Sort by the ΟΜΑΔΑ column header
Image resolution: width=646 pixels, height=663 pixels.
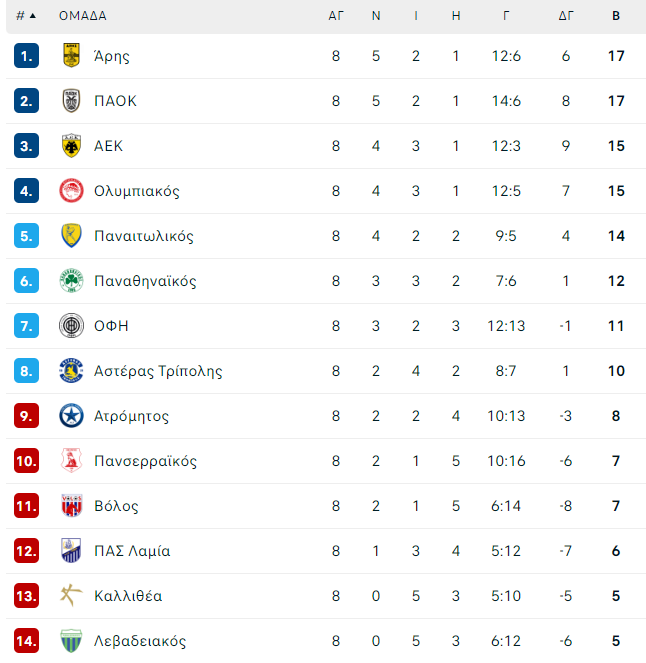(x=82, y=16)
